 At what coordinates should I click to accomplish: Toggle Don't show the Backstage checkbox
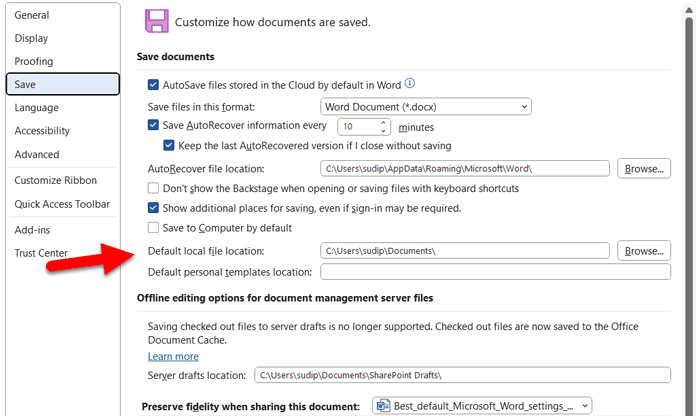click(x=154, y=188)
